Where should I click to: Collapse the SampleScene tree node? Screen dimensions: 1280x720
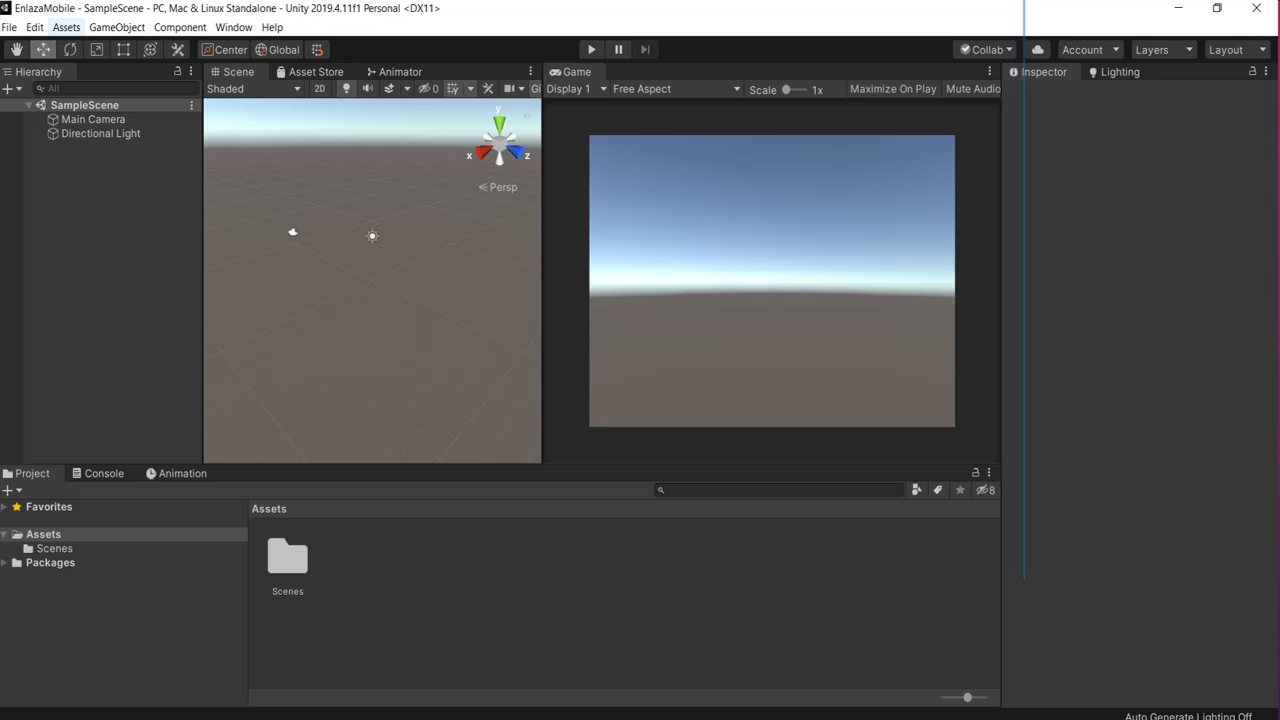[x=29, y=105]
